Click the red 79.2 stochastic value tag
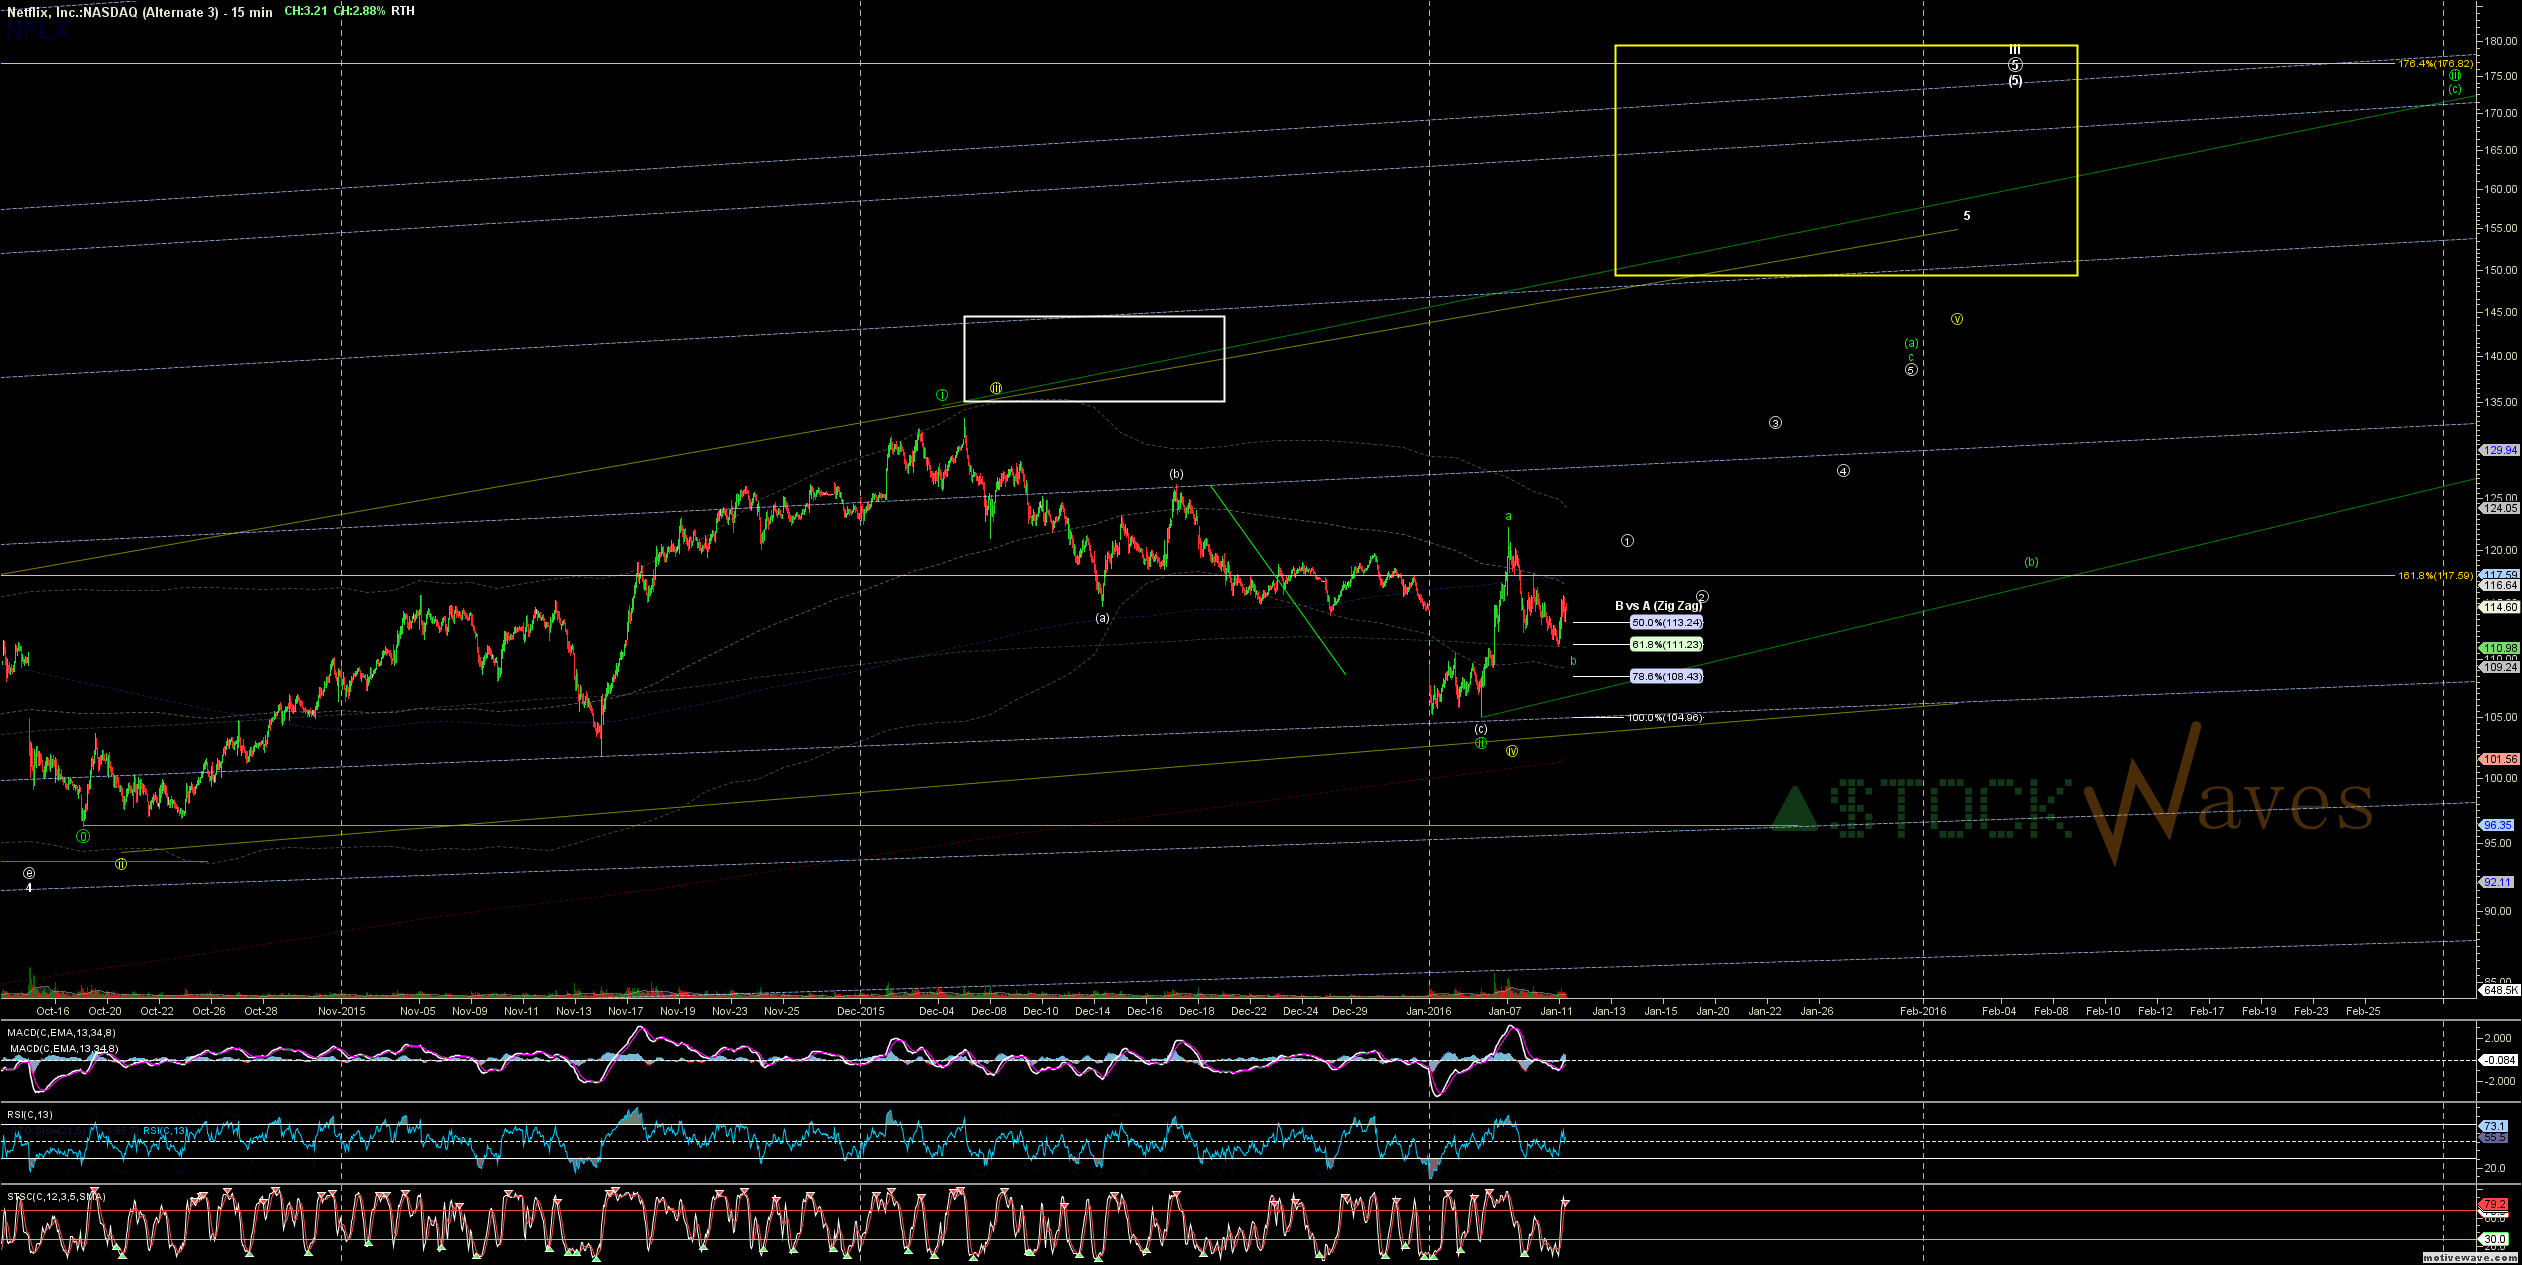Viewport: 2522px width, 1265px height. point(2494,1204)
